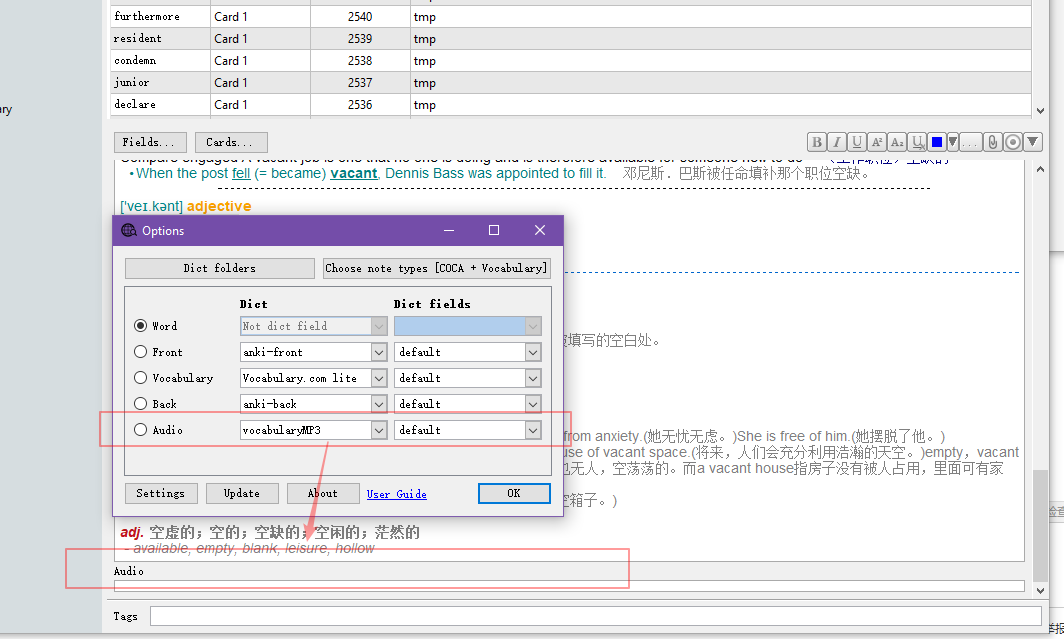Close the Options dialog
Screen dimensions: 1064x639
point(540,230)
